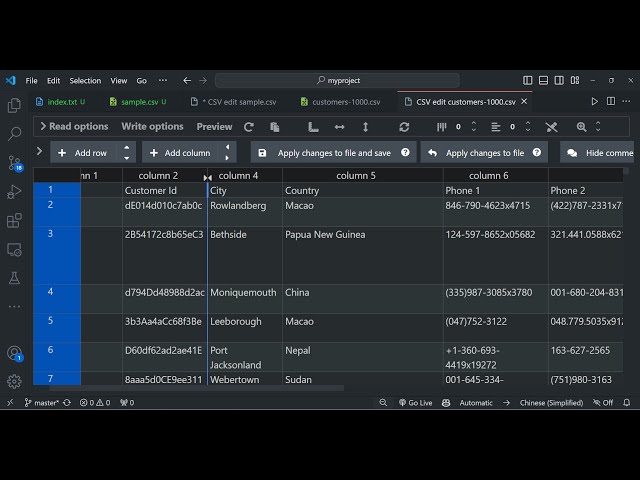Click the Add row button
640x480 pixels.
pyautogui.click(x=84, y=153)
